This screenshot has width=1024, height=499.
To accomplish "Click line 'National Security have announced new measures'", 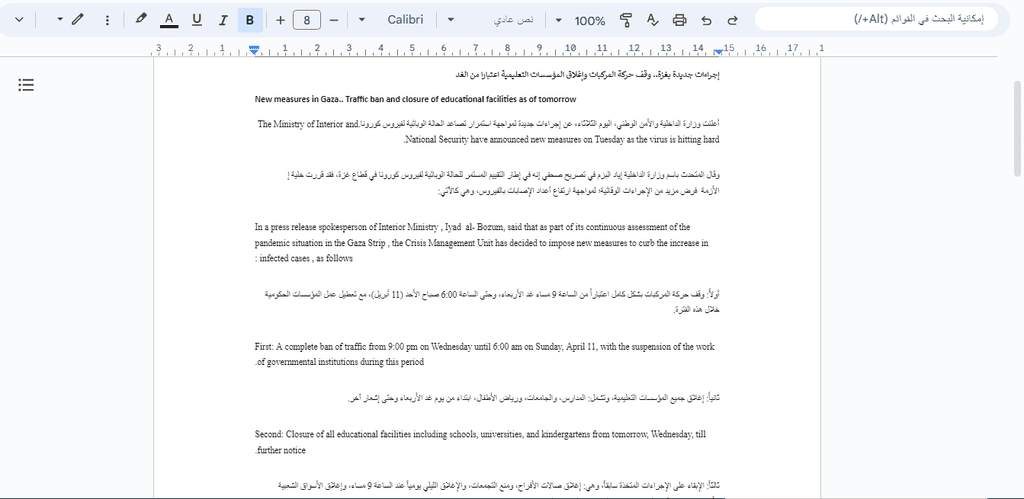I will (562, 140).
